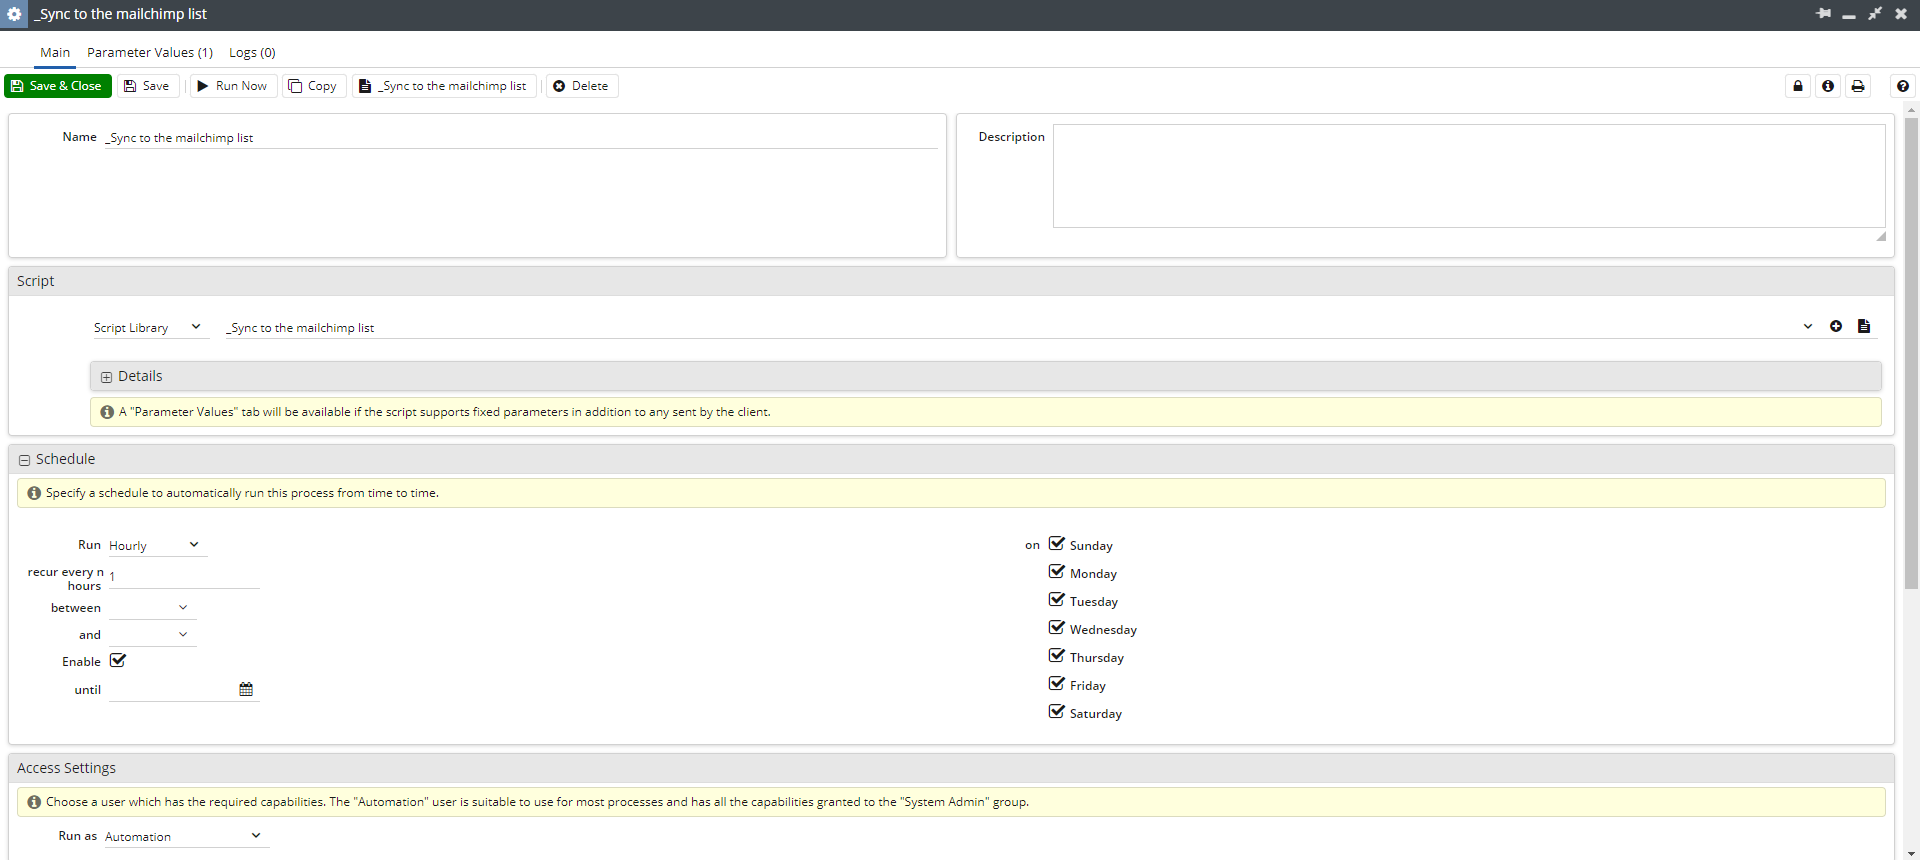Click the add new script plus icon
The width and height of the screenshot is (1920, 860).
(x=1836, y=326)
